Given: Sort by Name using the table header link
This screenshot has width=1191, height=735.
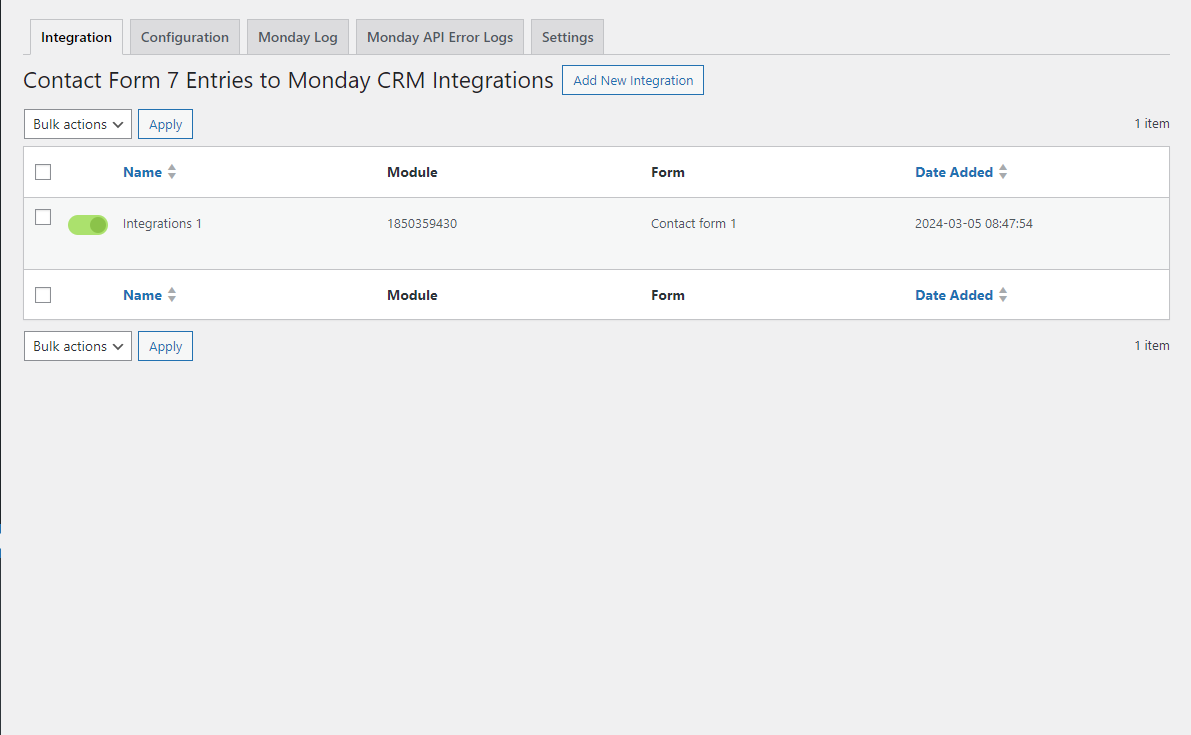Looking at the screenshot, I should point(150,172).
